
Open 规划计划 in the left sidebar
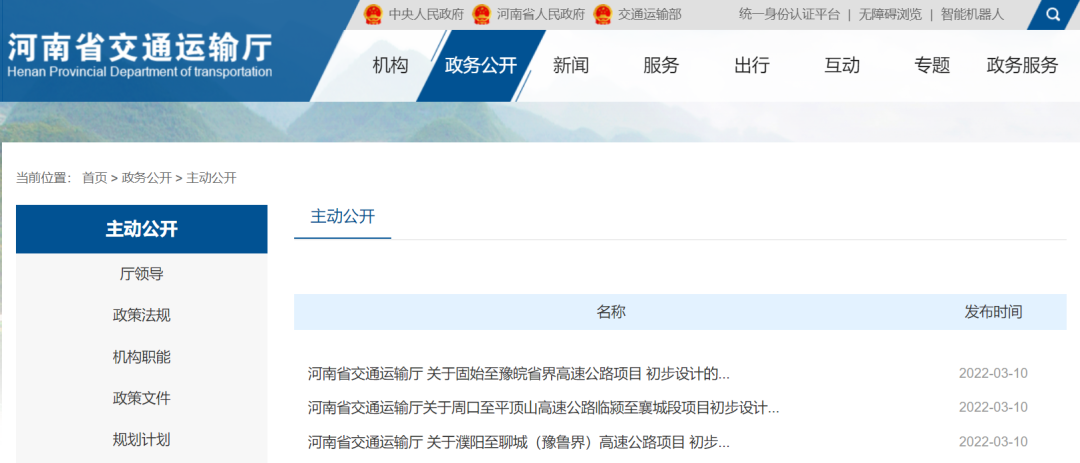coord(141,439)
